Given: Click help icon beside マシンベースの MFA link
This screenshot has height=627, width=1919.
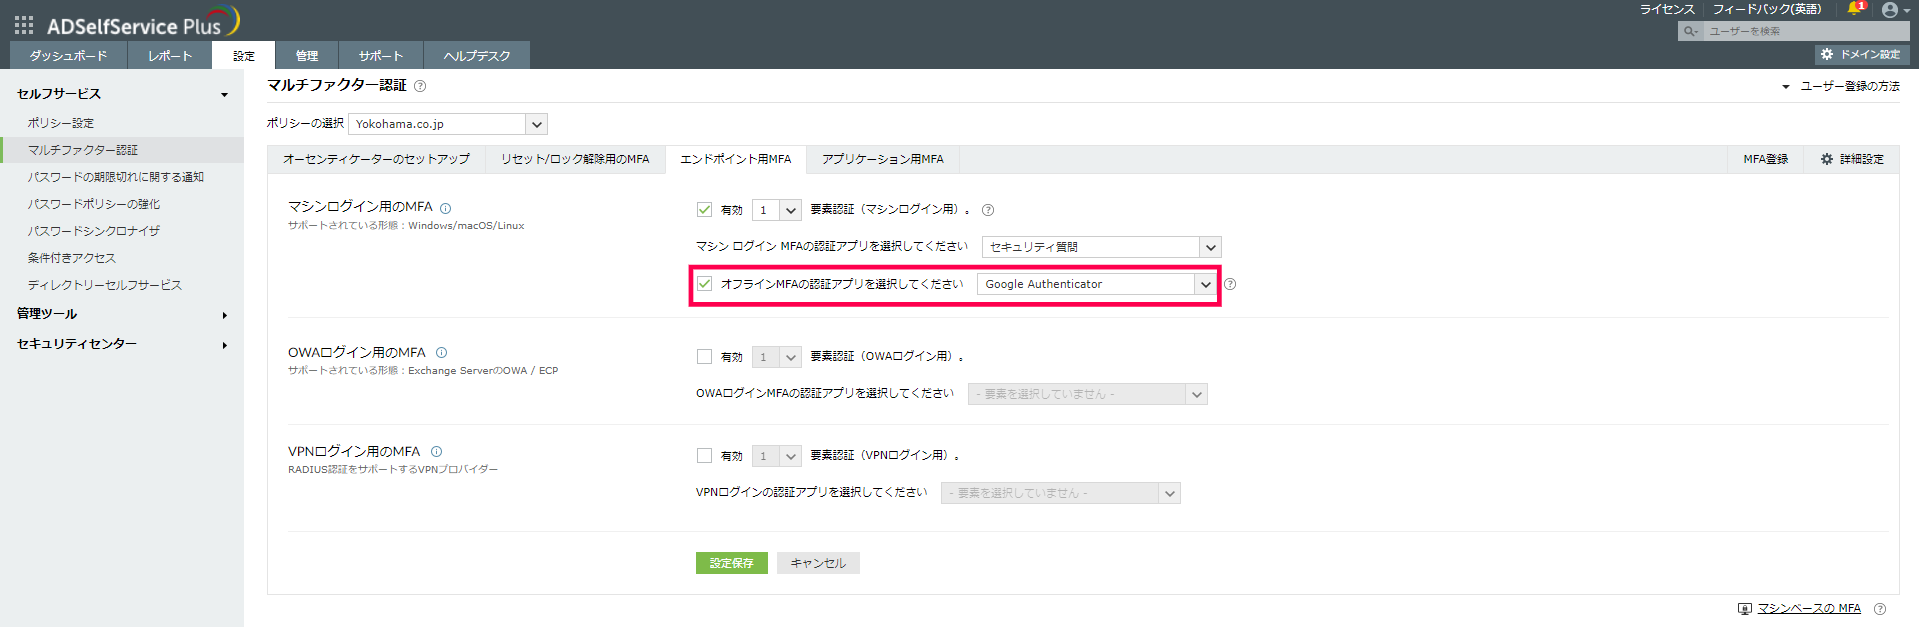Looking at the screenshot, I should pyautogui.click(x=1880, y=608).
